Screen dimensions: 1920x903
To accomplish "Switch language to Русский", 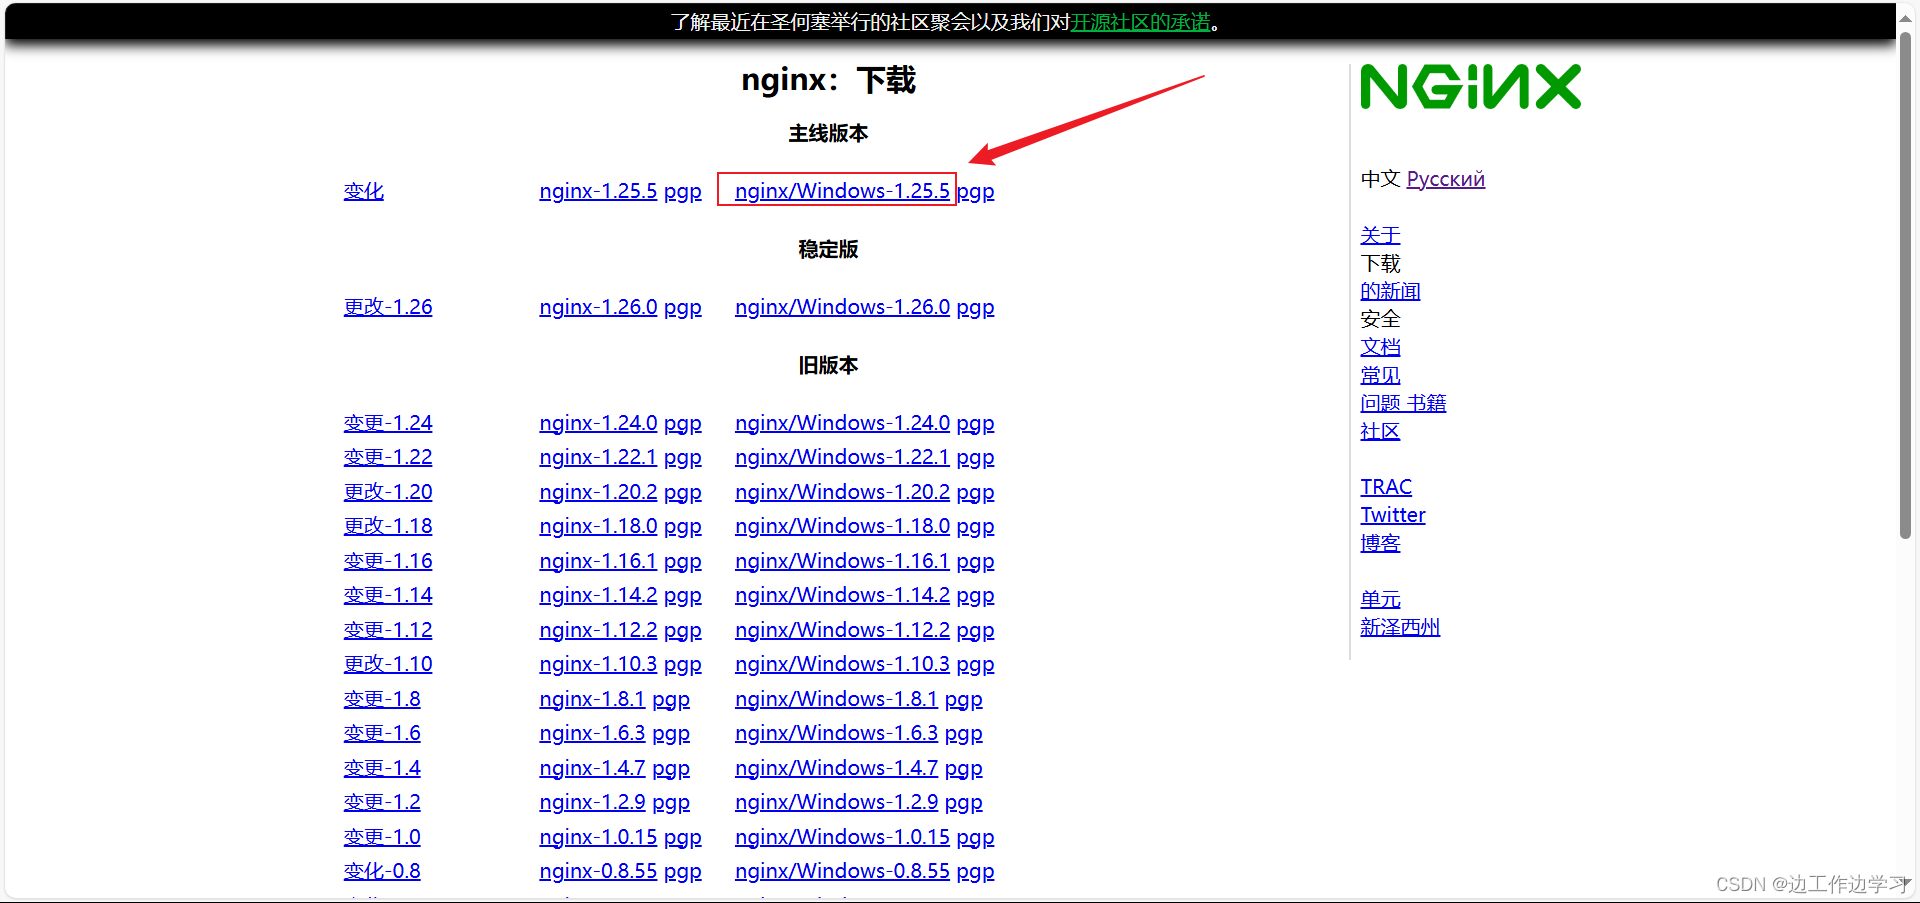I will 1445,179.
